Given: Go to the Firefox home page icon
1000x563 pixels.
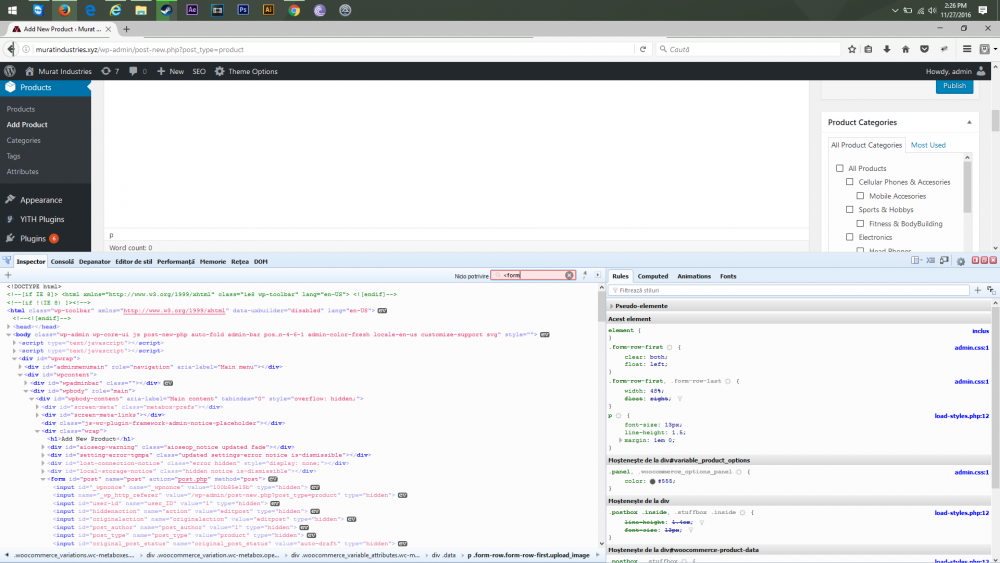Looking at the screenshot, I should point(906,49).
